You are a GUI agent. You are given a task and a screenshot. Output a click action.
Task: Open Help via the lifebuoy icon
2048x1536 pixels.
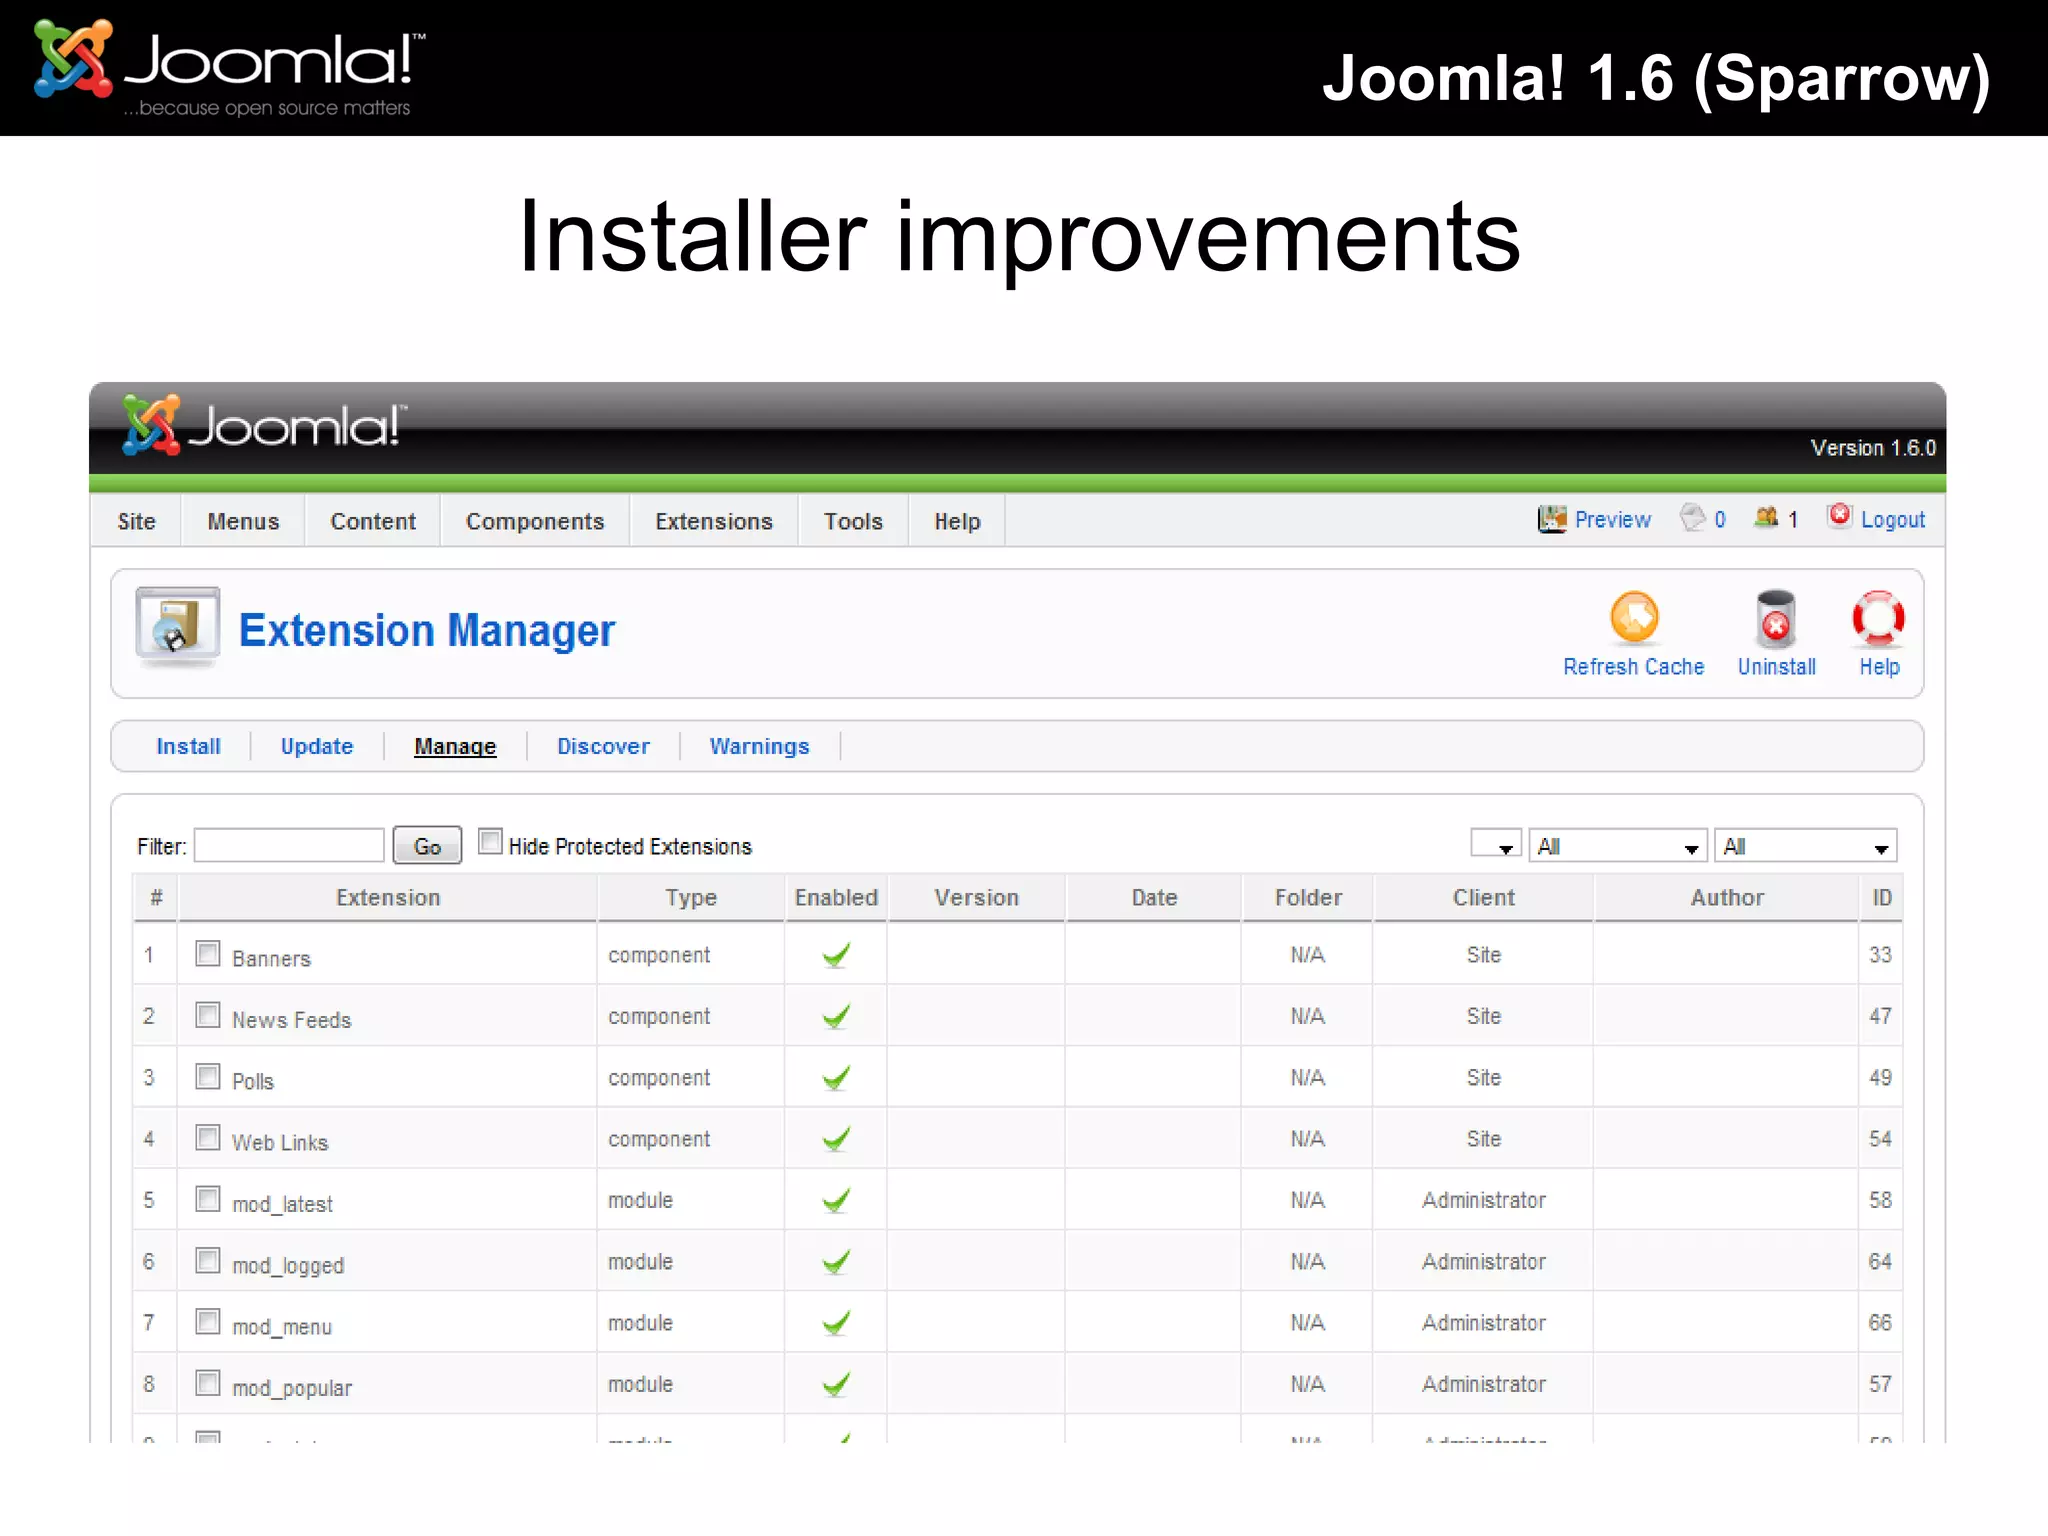(x=1878, y=619)
